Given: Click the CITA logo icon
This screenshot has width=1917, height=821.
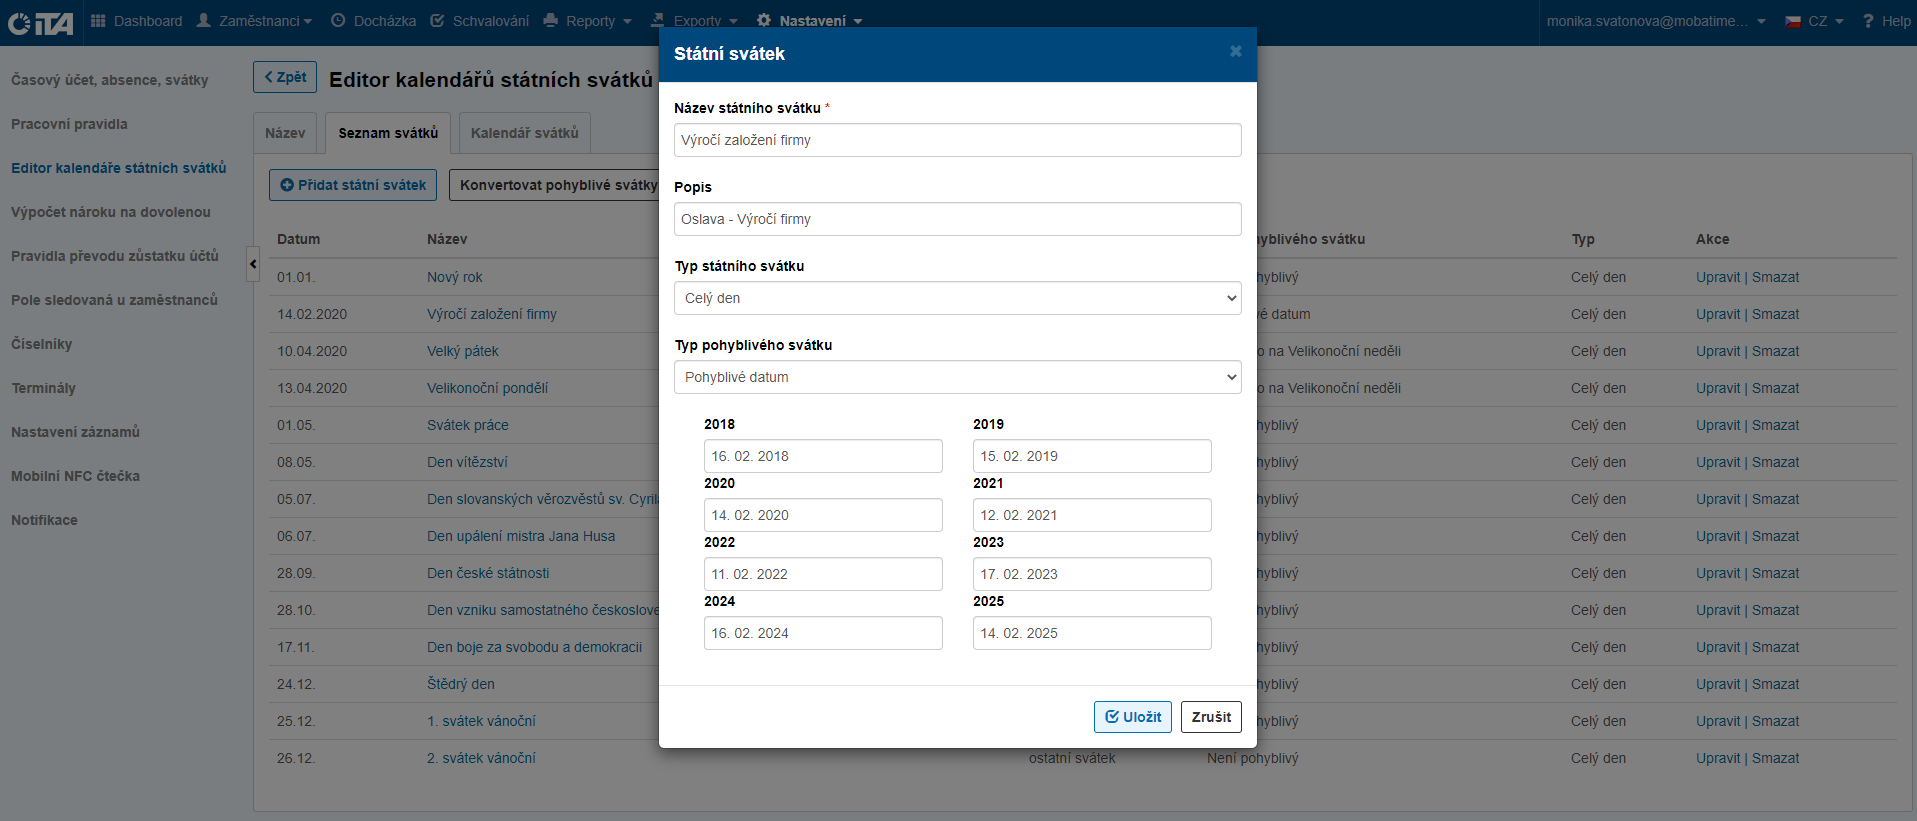Looking at the screenshot, I should pos(40,22).
